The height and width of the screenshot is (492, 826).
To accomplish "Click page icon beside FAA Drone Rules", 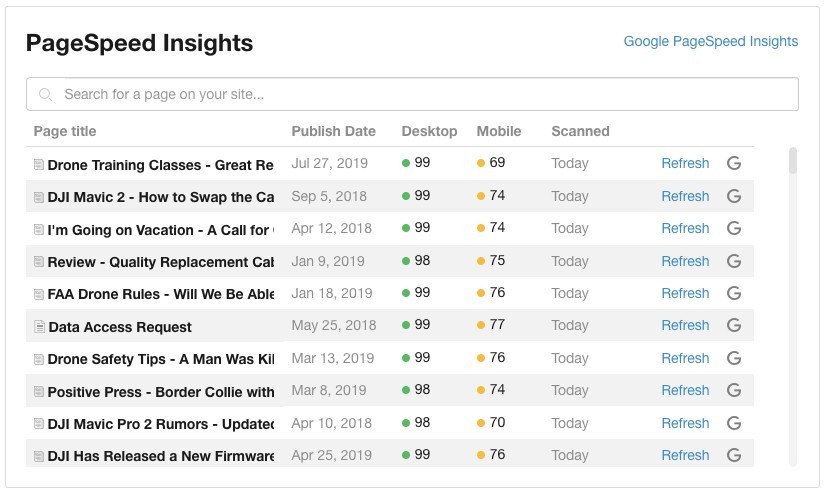I will 38,294.
